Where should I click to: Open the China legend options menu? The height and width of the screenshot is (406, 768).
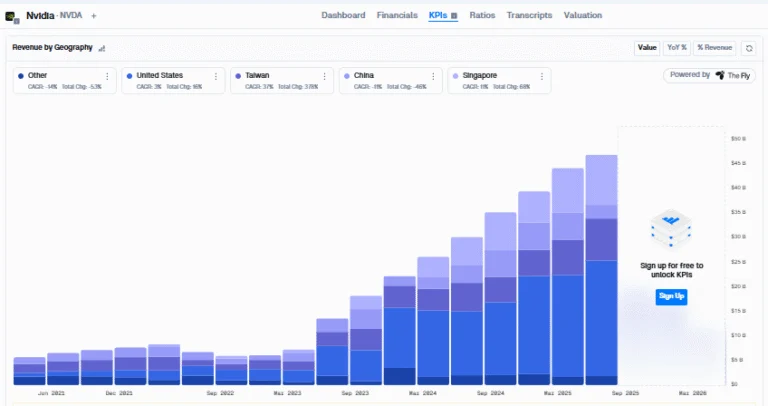point(433,76)
